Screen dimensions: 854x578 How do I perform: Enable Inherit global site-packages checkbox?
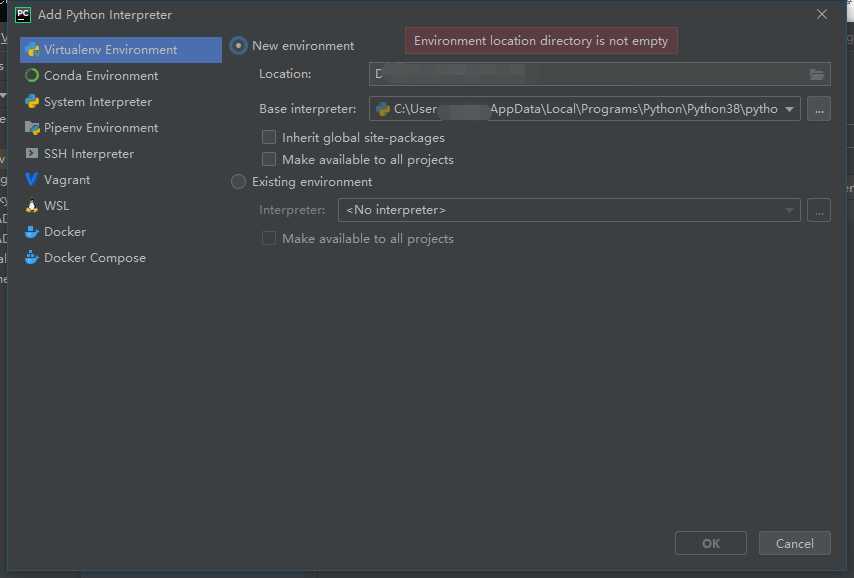(x=269, y=137)
